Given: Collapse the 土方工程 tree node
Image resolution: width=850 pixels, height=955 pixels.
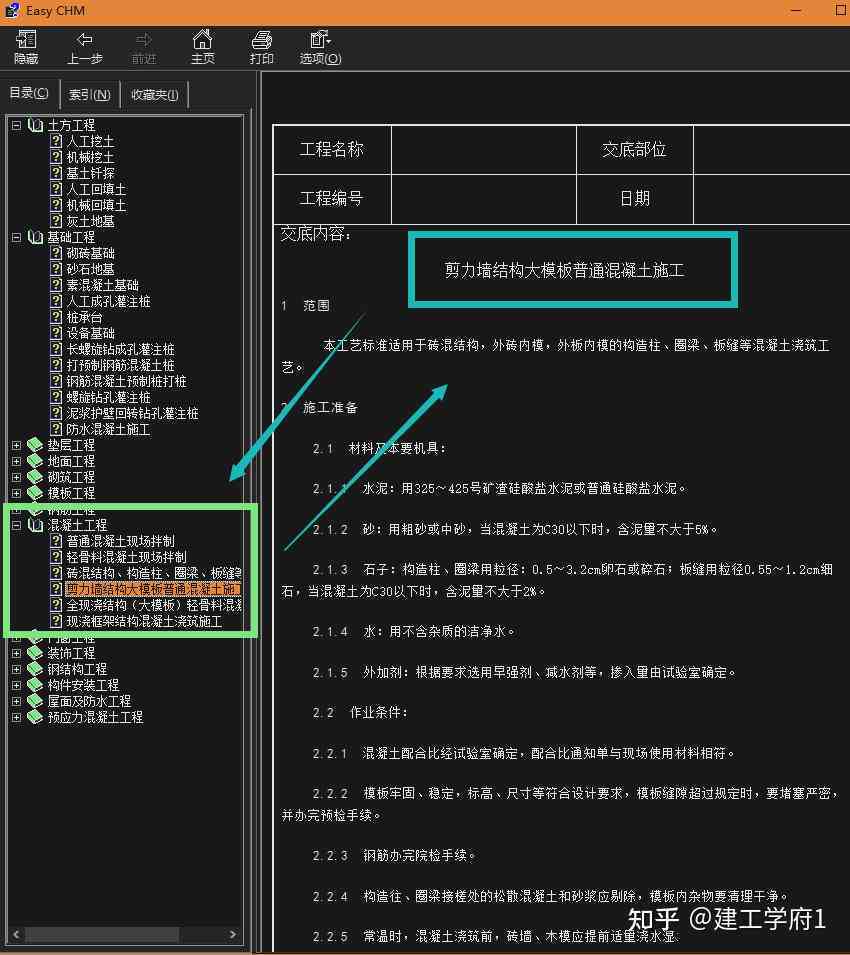Looking at the screenshot, I should 16,125.
